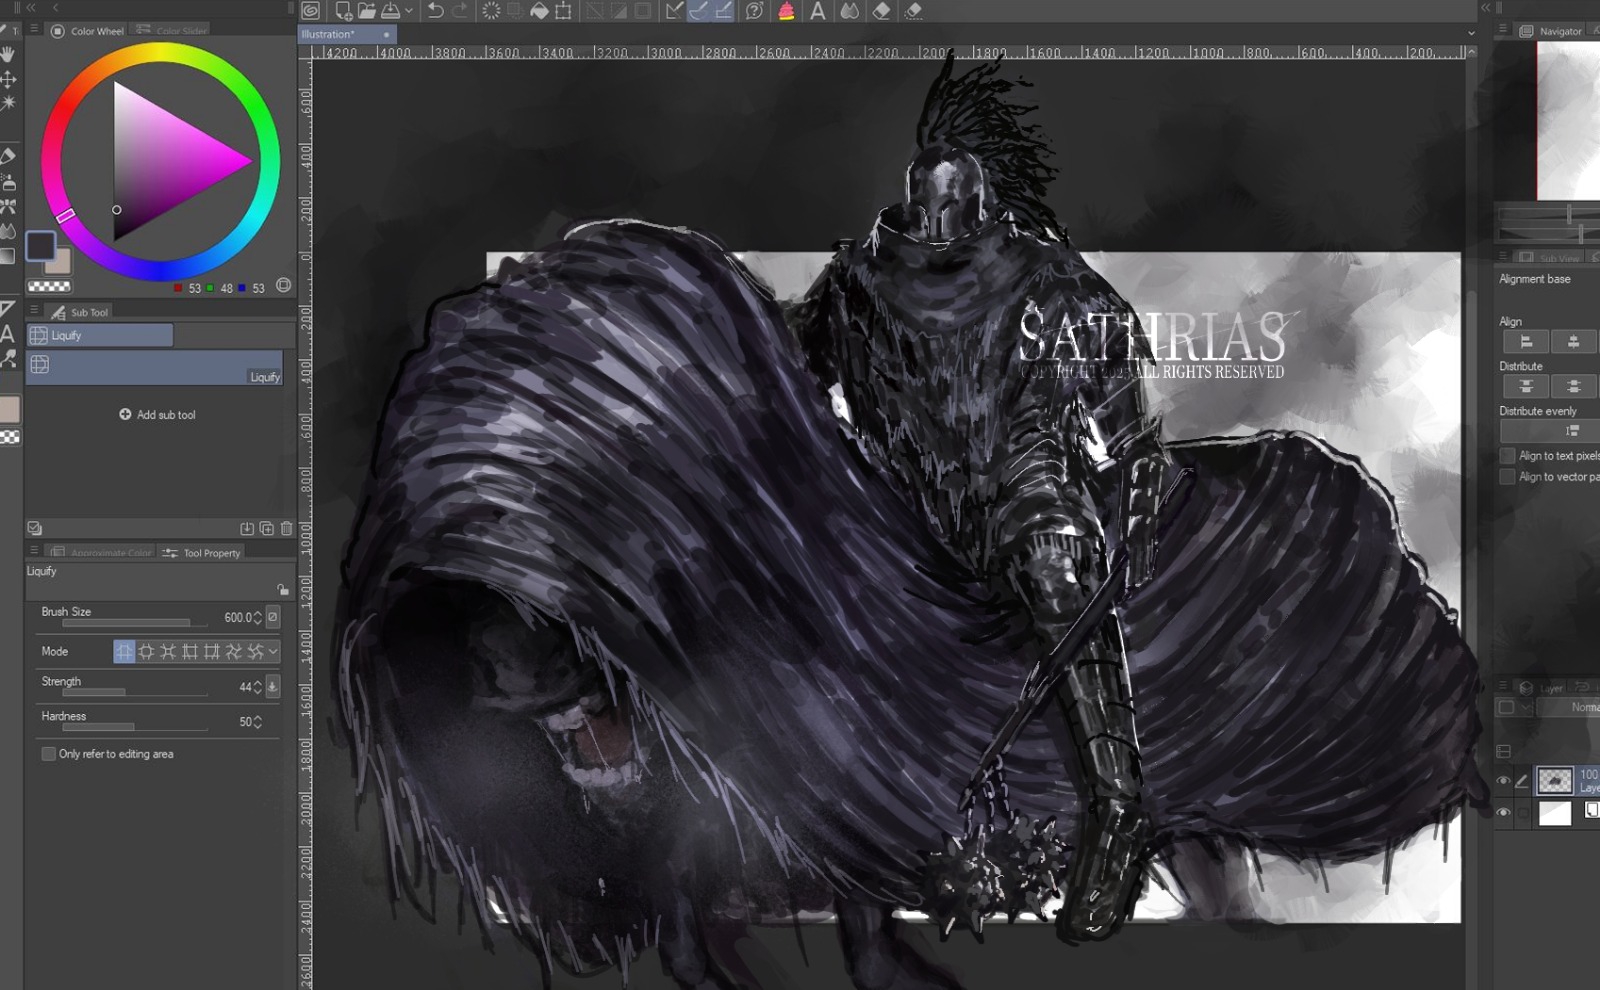Select the top layer thumbnail

point(1554,781)
